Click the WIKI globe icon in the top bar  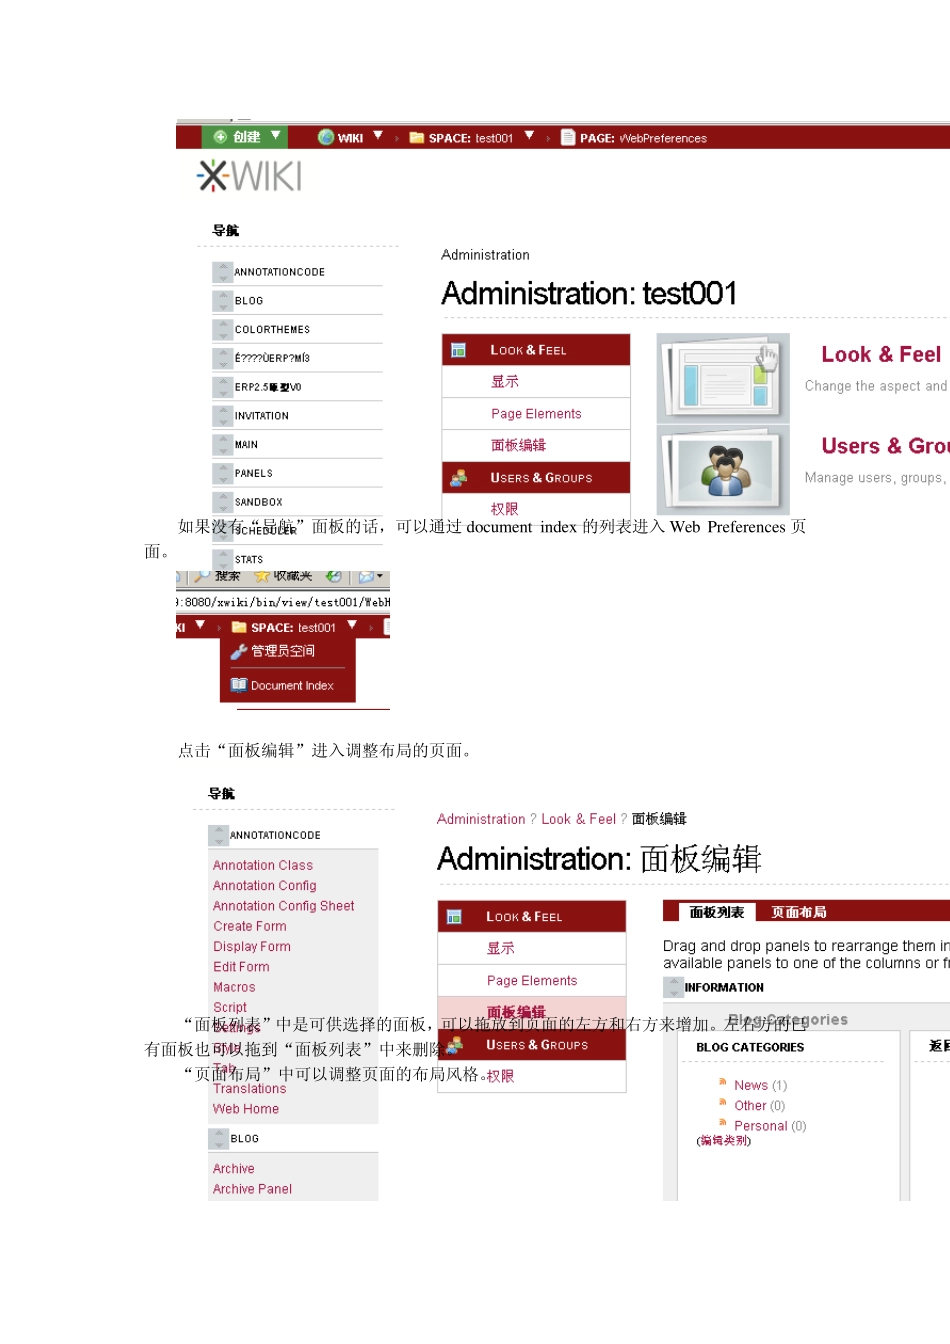[326, 137]
